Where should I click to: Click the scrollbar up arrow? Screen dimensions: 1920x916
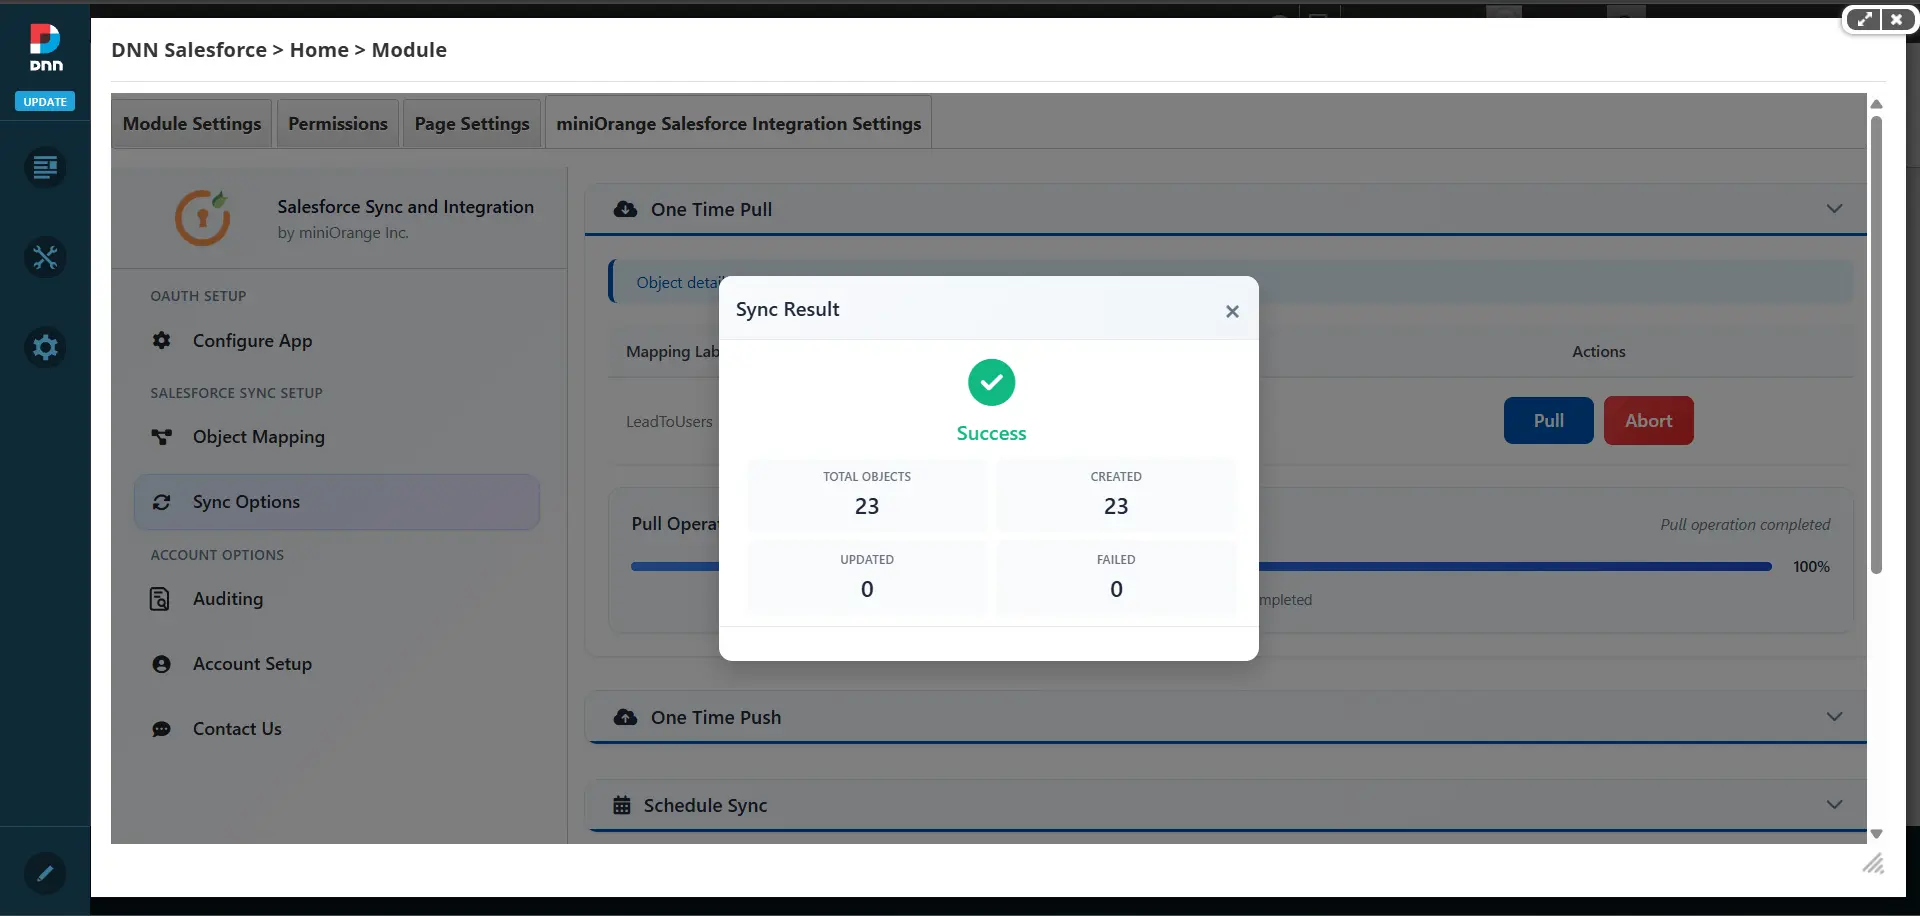pyautogui.click(x=1876, y=104)
